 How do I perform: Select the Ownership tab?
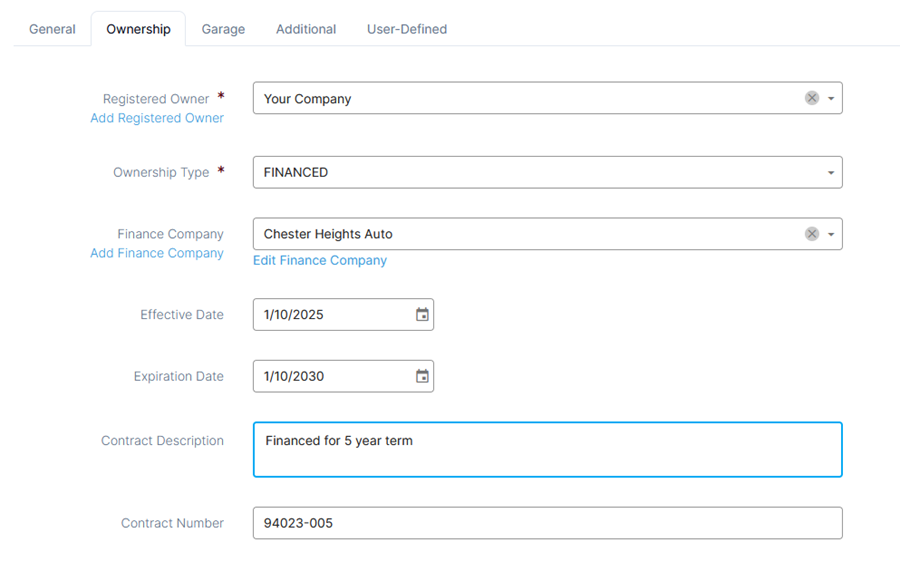(x=138, y=29)
